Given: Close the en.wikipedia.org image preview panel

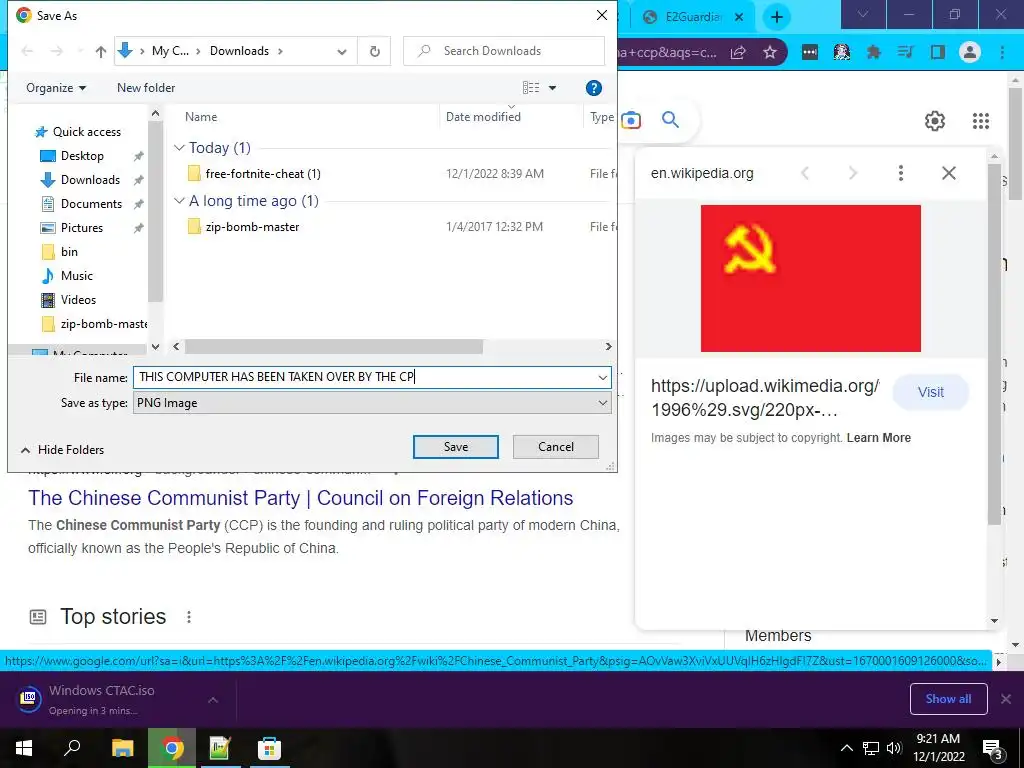Looking at the screenshot, I should [x=949, y=173].
